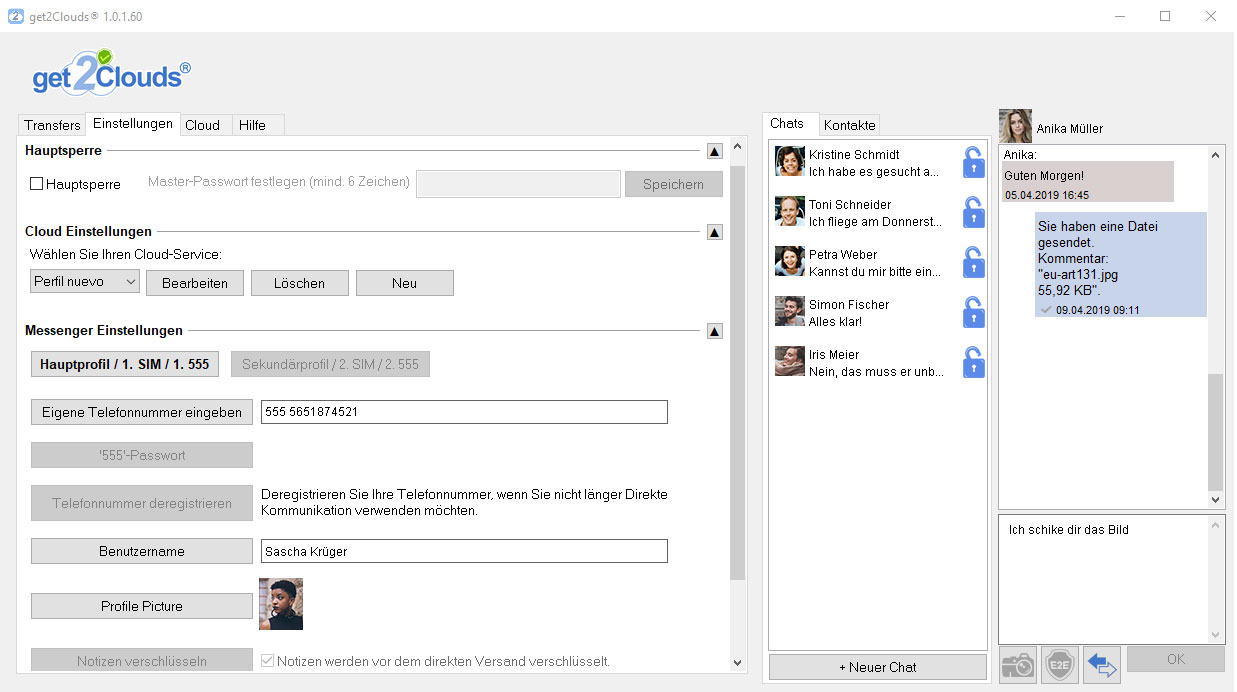
Task: Select Hauptprofil / 1. SIM / 1. 555
Action: (x=125, y=364)
